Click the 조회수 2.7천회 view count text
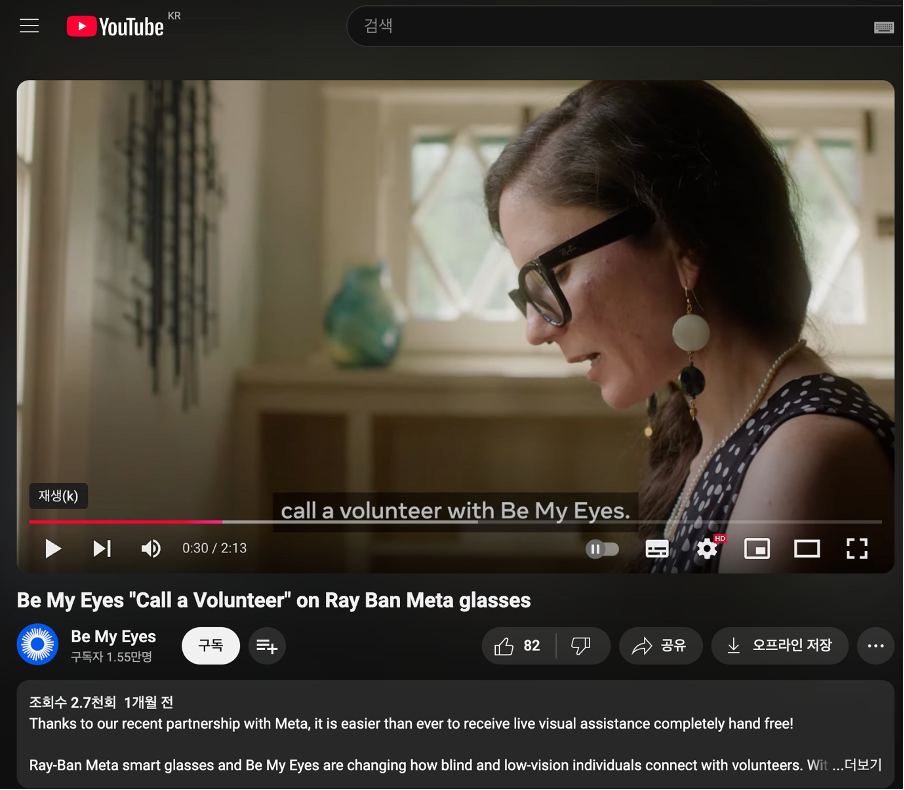Image resolution: width=904 pixels, height=790 pixels. [x=73, y=702]
